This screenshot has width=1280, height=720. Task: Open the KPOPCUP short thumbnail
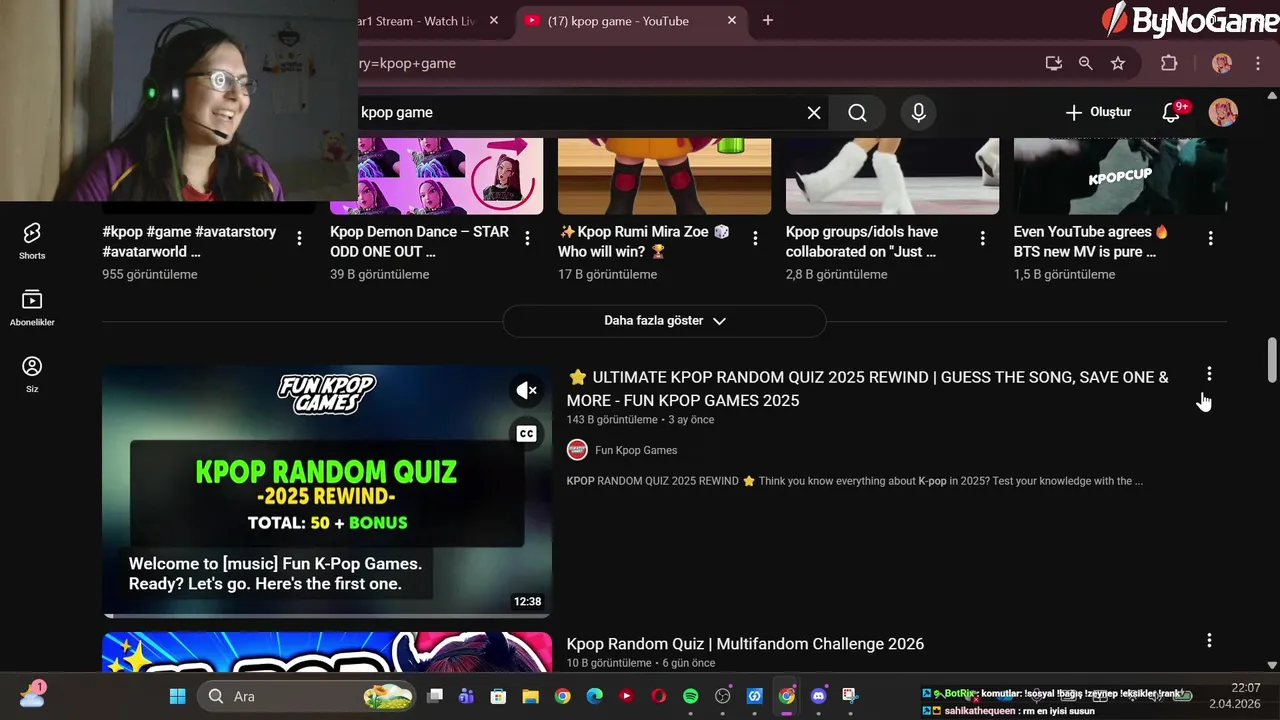point(1120,176)
